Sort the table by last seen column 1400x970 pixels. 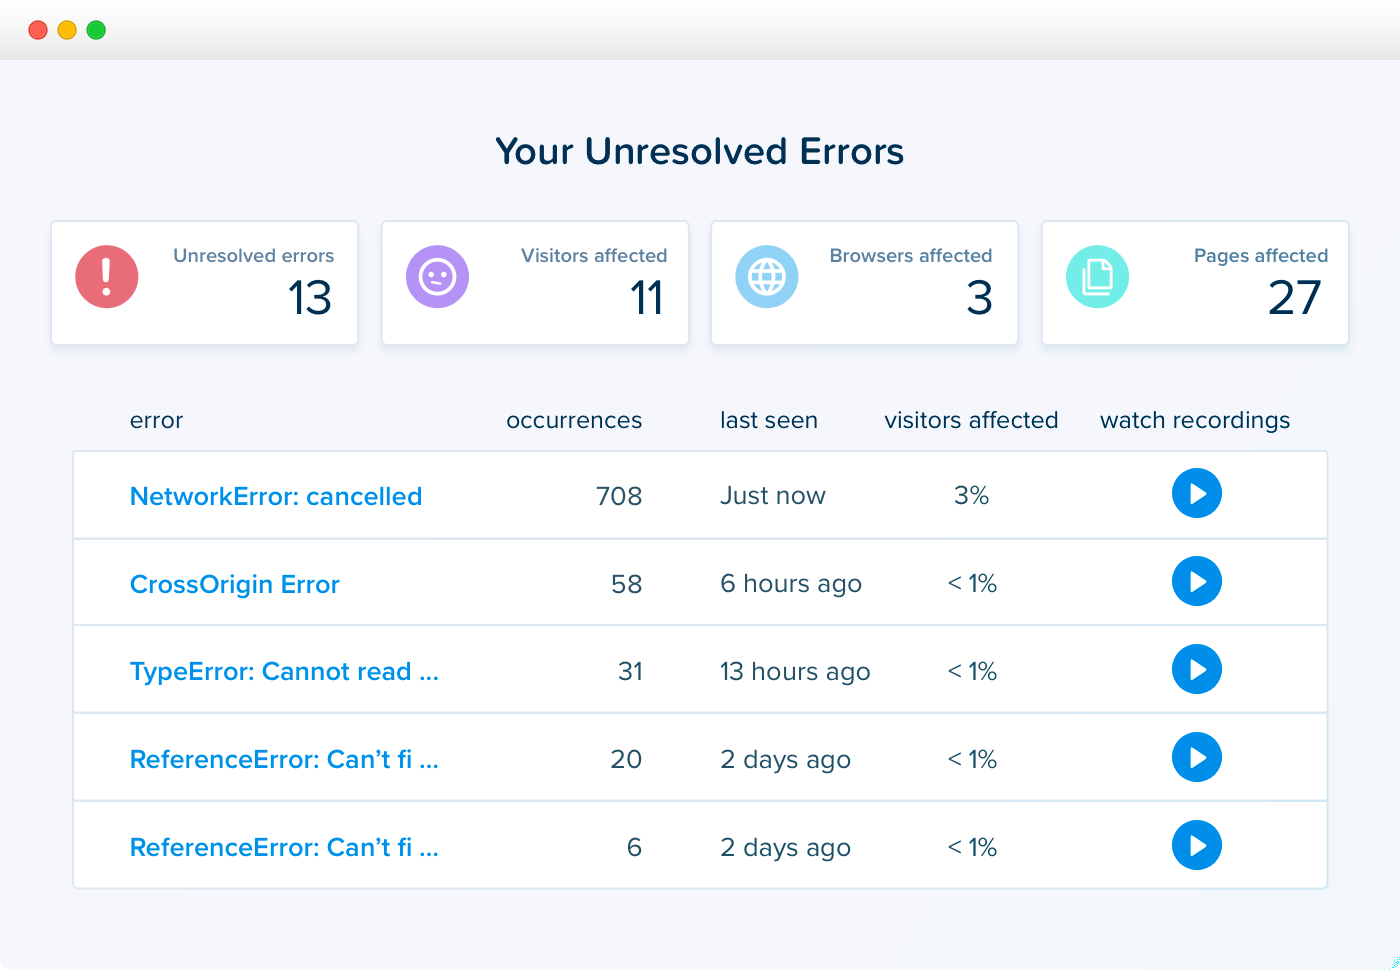(x=769, y=420)
